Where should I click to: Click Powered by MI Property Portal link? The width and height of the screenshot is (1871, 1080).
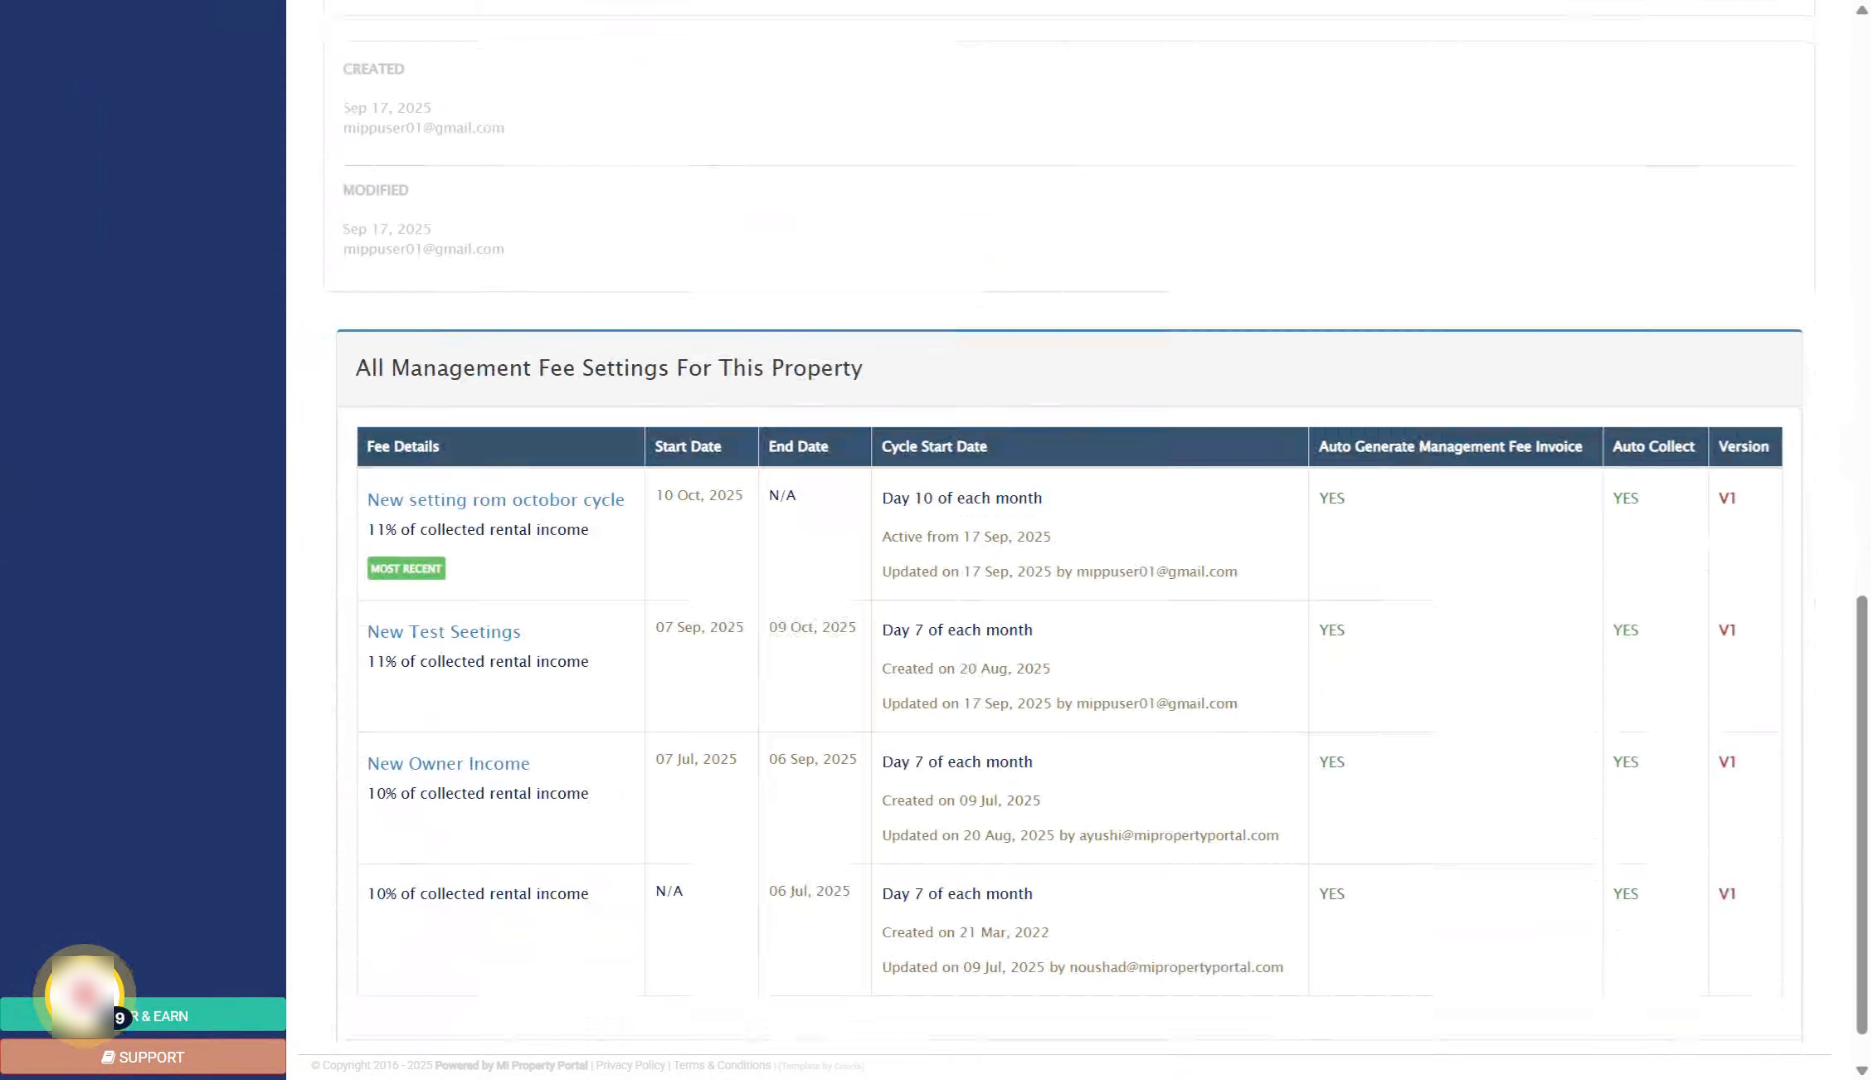coord(511,1066)
